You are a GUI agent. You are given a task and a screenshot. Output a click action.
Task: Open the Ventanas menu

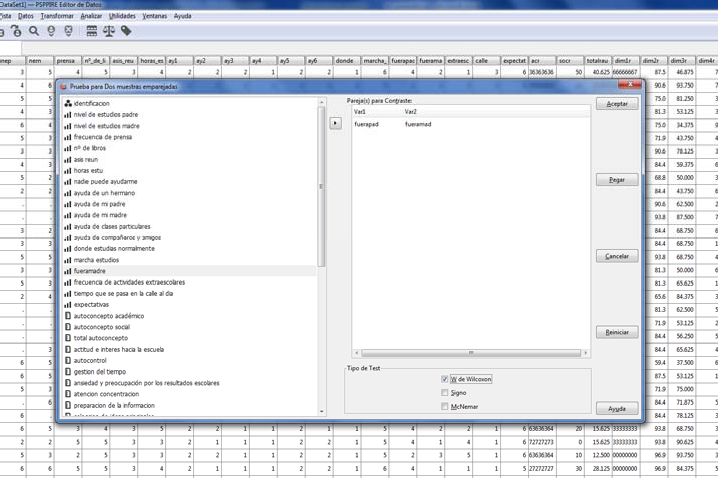click(155, 16)
